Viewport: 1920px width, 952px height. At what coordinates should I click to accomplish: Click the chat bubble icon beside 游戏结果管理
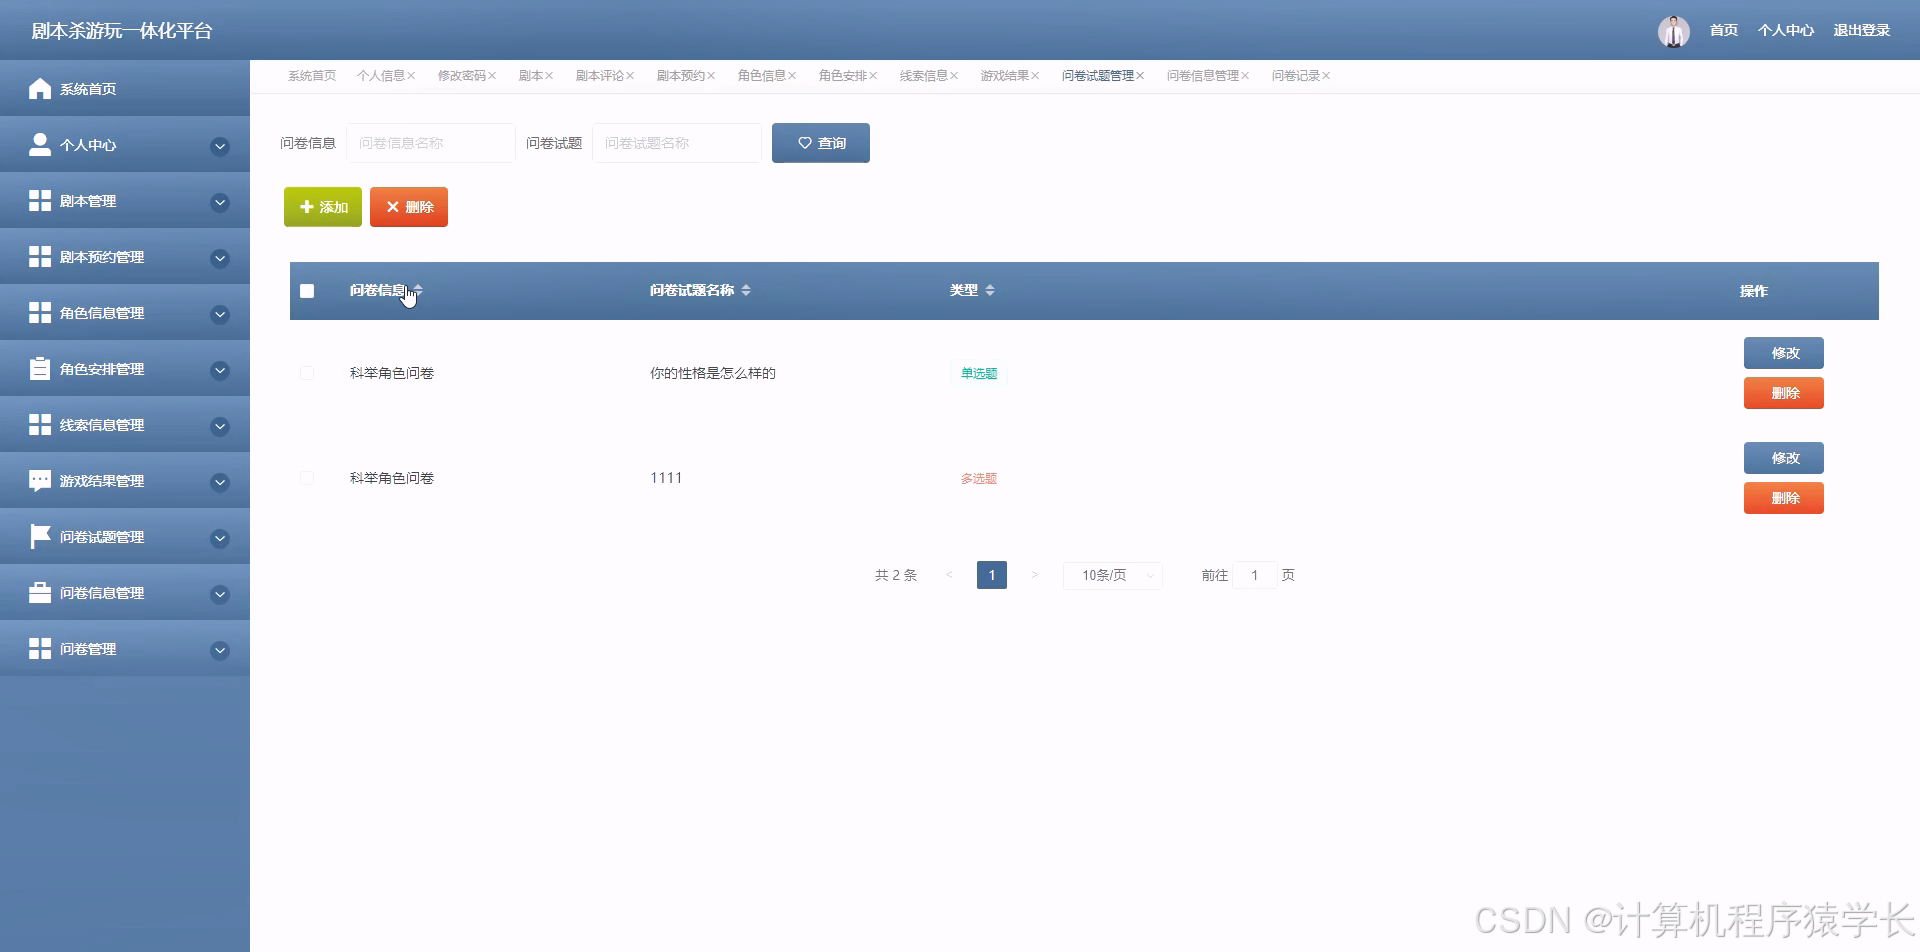click(x=40, y=481)
